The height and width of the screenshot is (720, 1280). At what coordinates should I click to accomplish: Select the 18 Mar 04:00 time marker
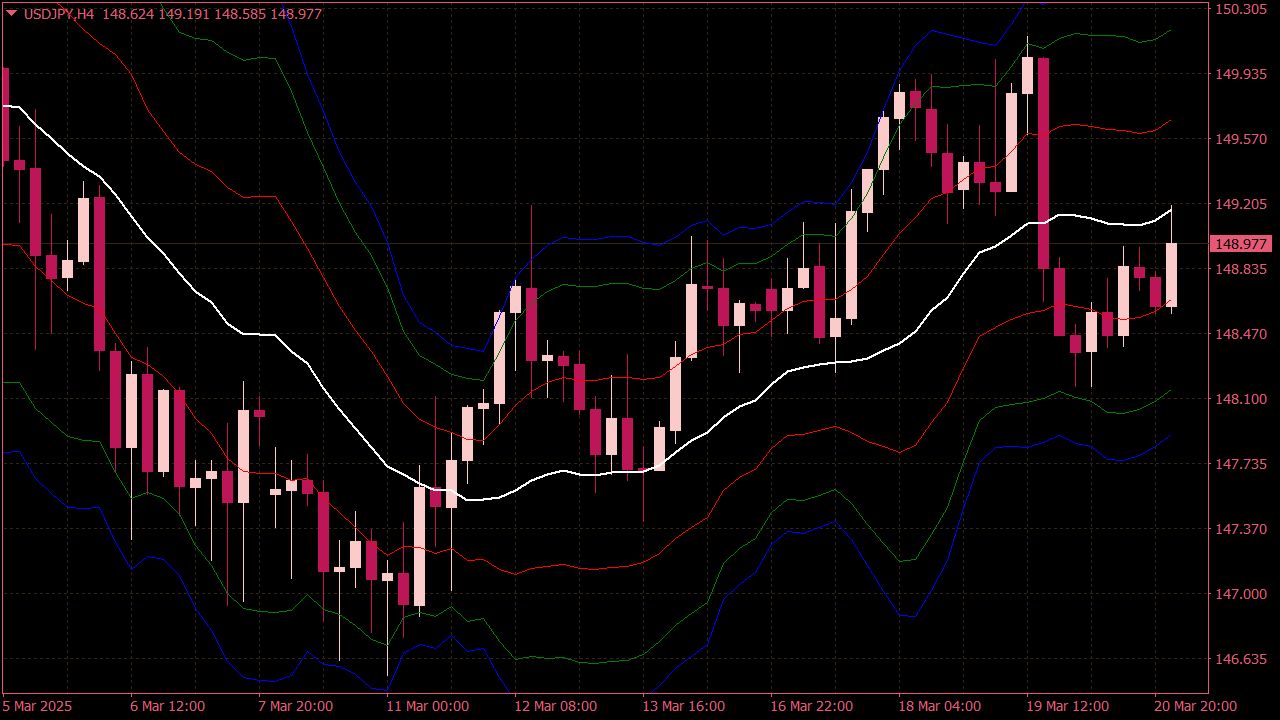(x=939, y=706)
